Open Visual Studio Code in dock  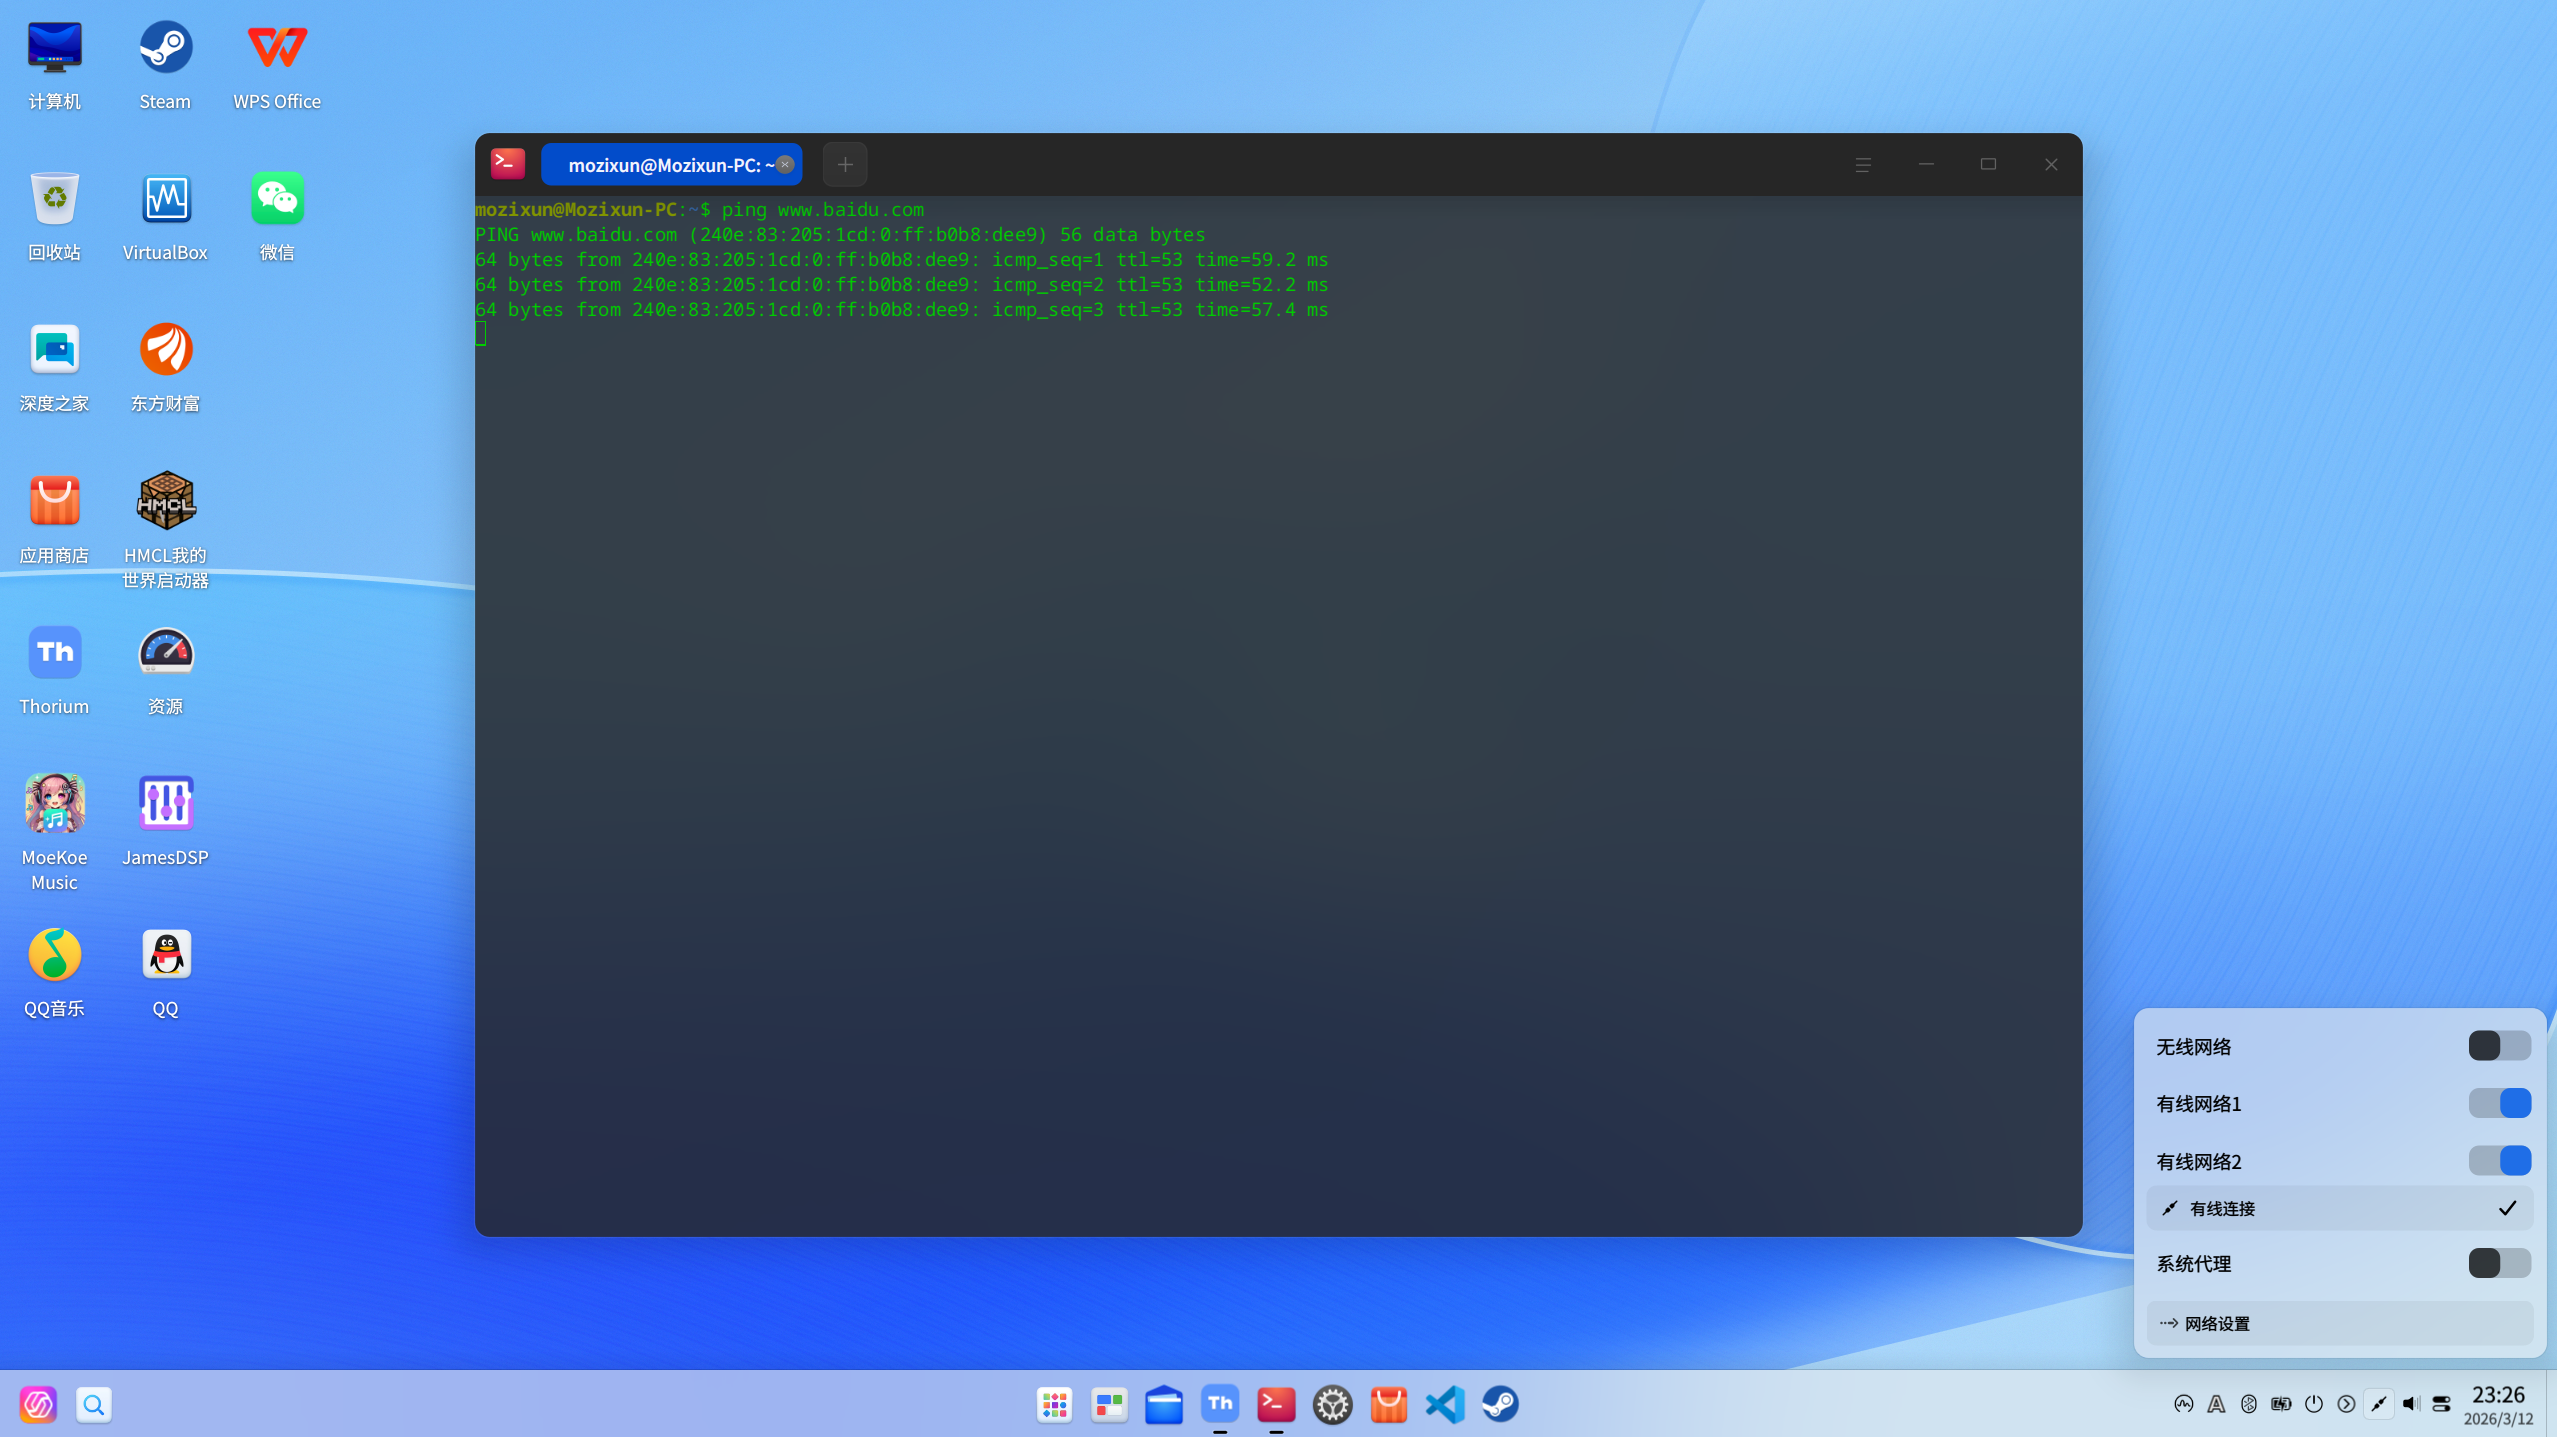[1445, 1404]
